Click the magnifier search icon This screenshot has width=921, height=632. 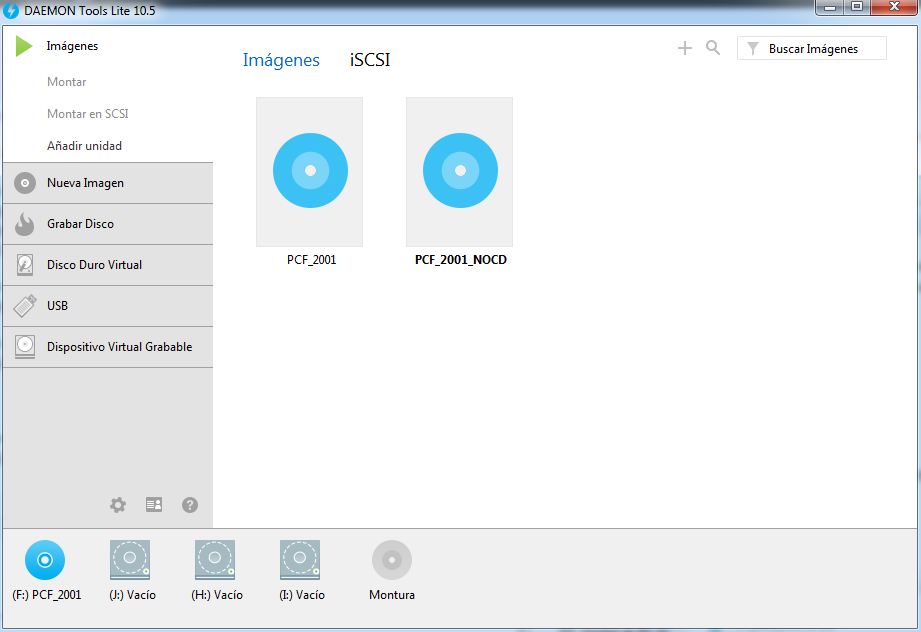click(x=713, y=48)
